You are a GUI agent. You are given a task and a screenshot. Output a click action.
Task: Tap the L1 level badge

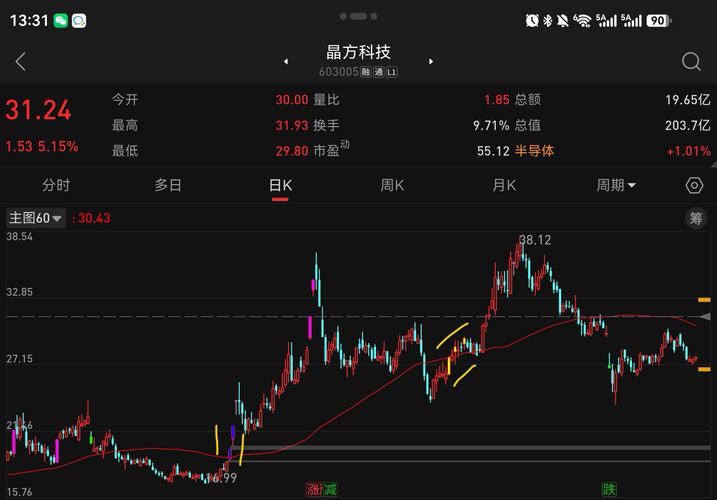[392, 72]
